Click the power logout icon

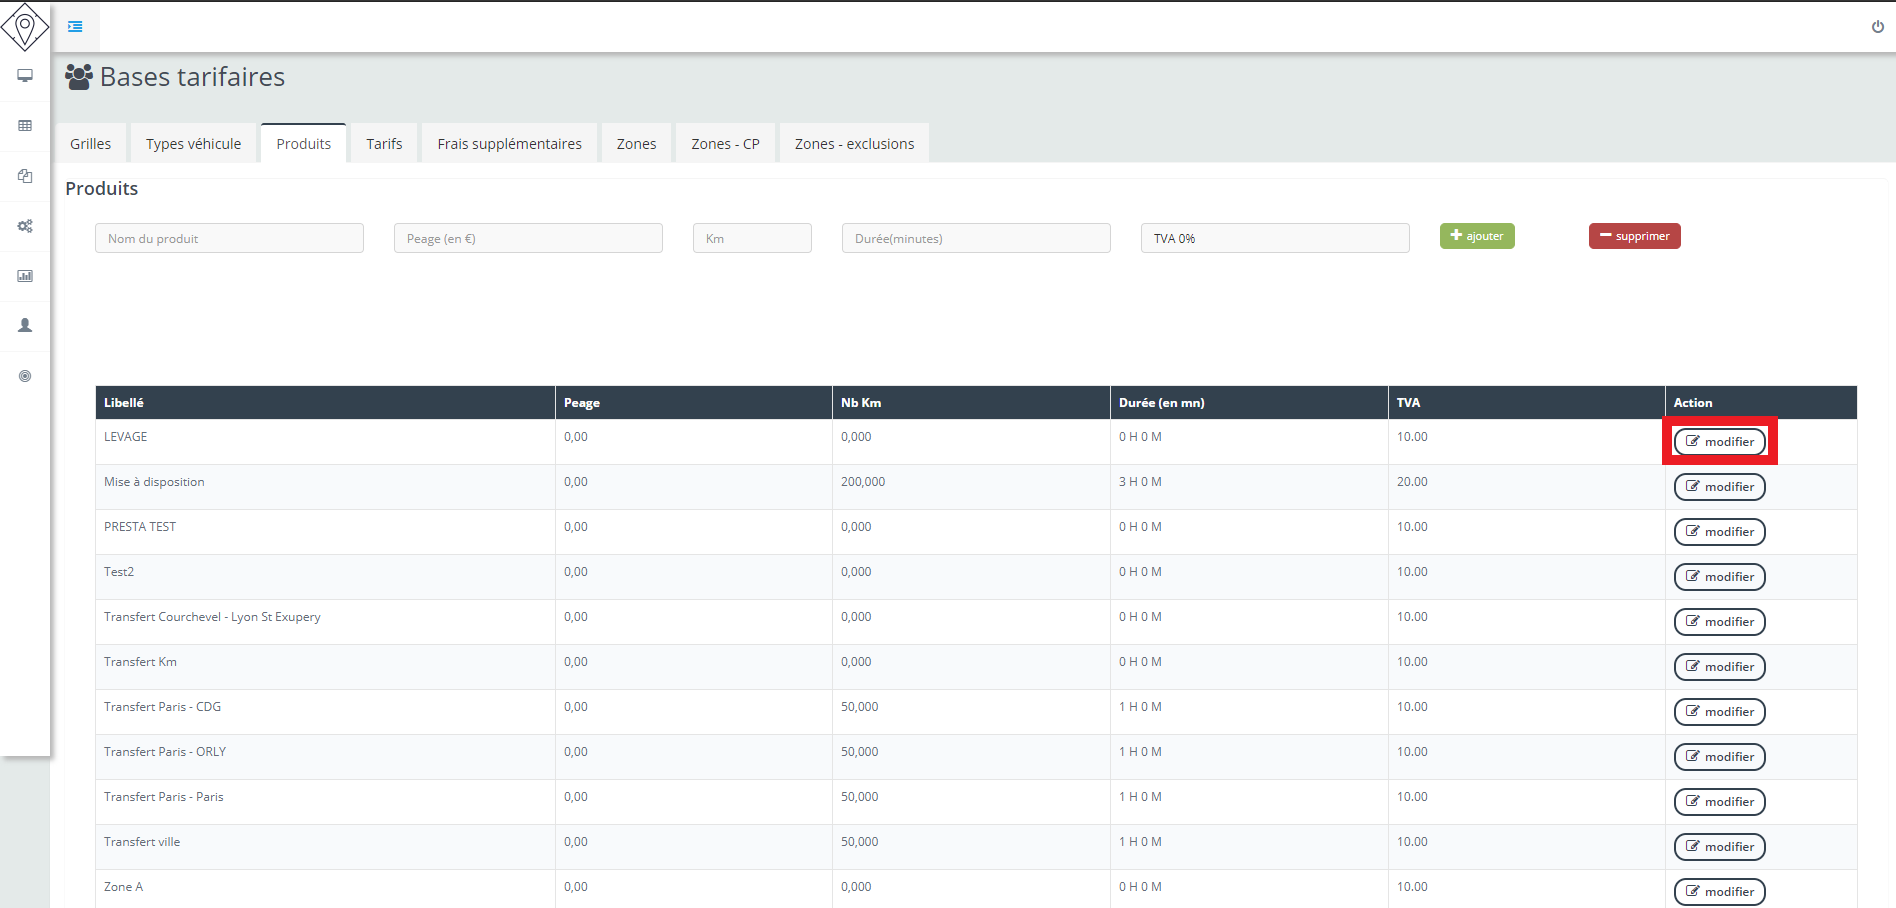1877,27
